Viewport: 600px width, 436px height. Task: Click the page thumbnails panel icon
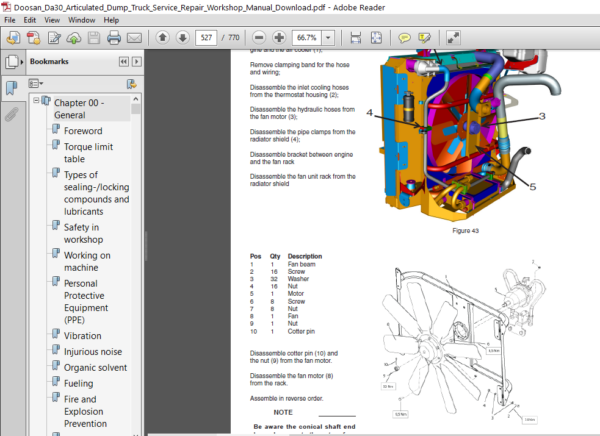click(13, 62)
